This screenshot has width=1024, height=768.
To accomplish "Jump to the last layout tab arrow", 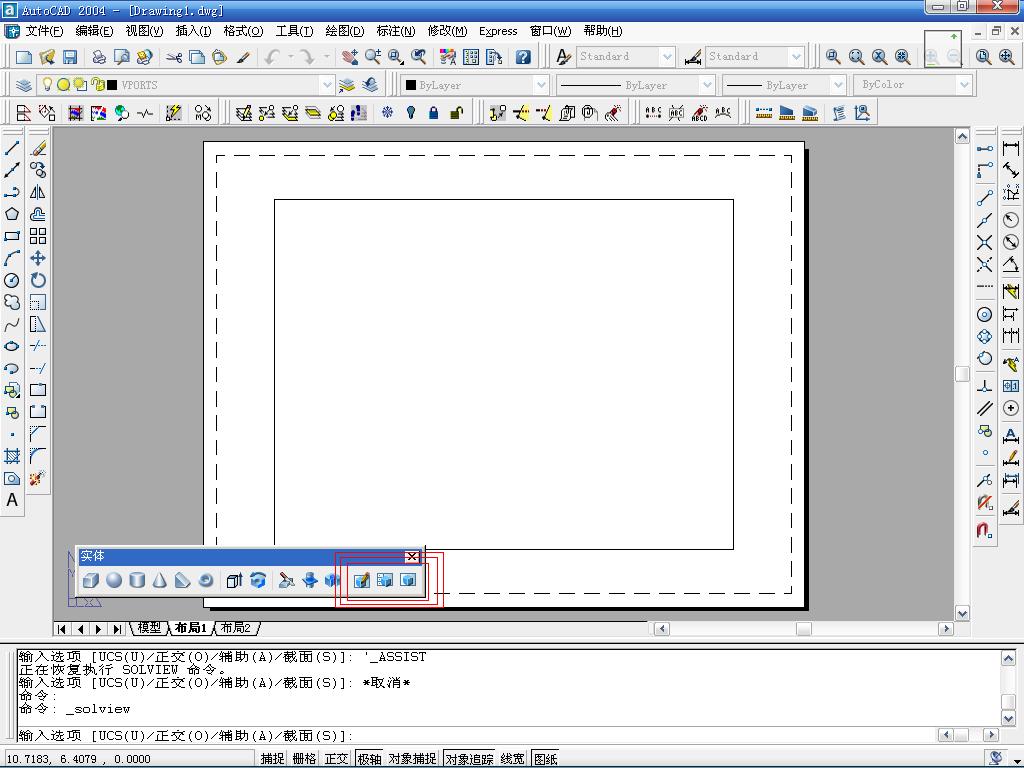I will pyautogui.click(x=117, y=628).
